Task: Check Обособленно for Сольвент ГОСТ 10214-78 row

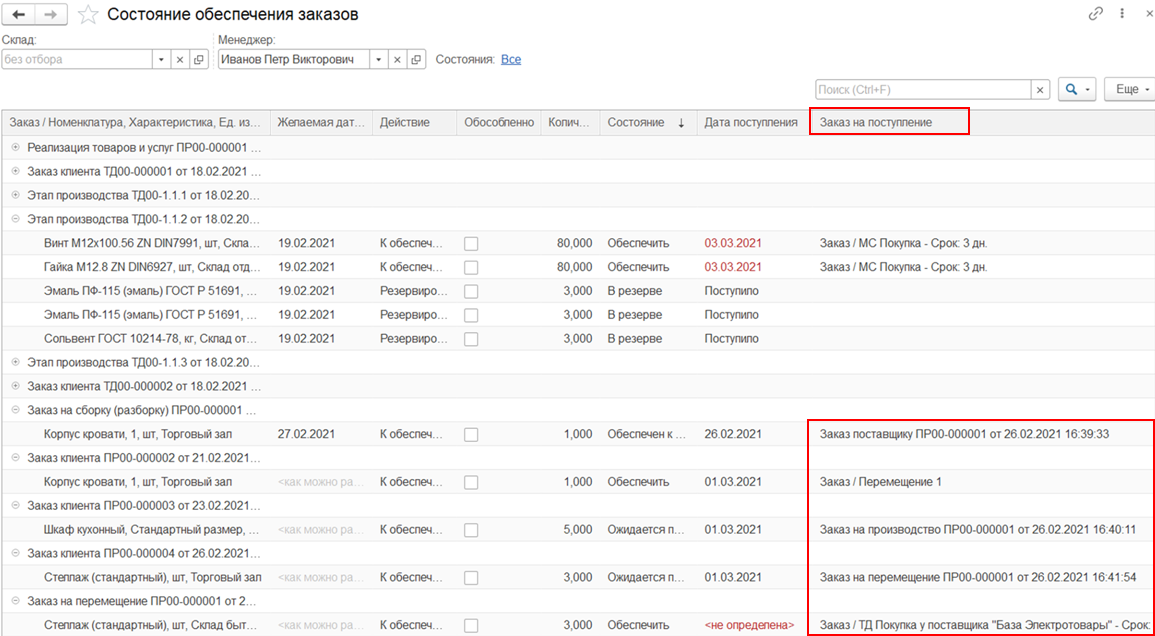Action: pos(471,338)
